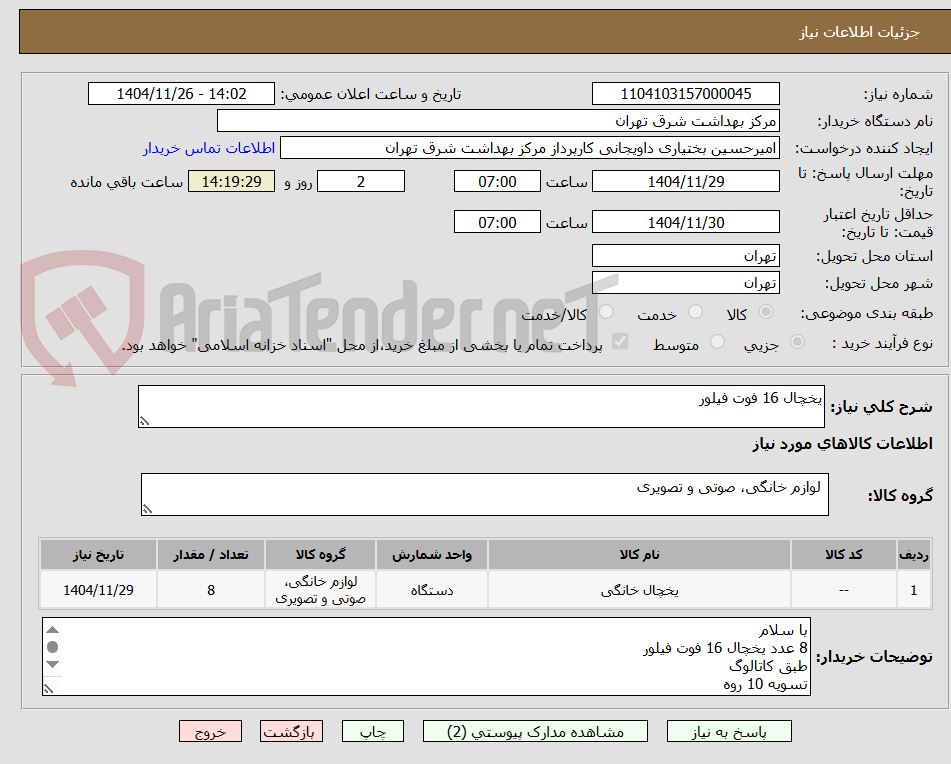The height and width of the screenshot is (764, 951).
Task: Click the یخچال خانگی cell
Action: pos(639,590)
